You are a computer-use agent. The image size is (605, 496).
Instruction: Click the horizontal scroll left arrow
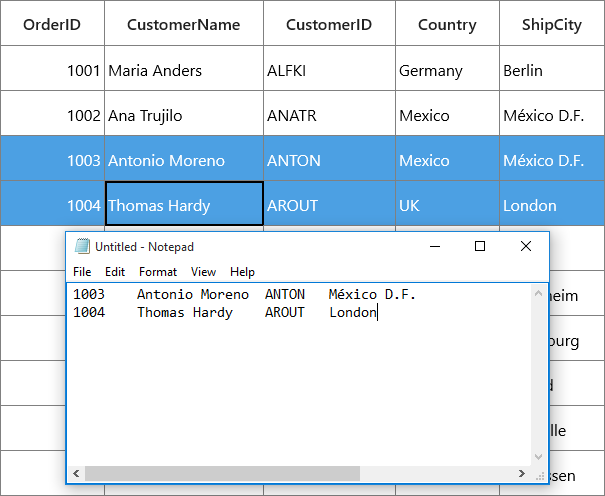76,473
